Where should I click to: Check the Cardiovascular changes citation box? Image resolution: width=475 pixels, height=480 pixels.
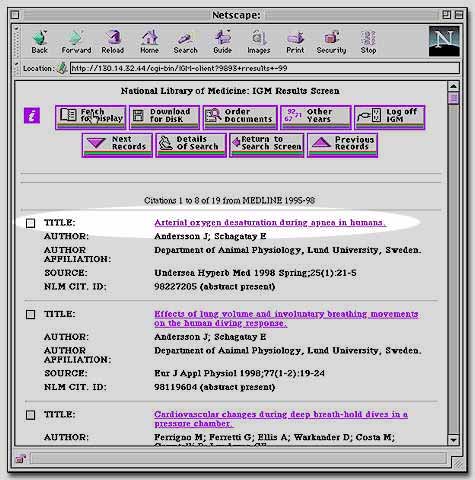pos(30,415)
